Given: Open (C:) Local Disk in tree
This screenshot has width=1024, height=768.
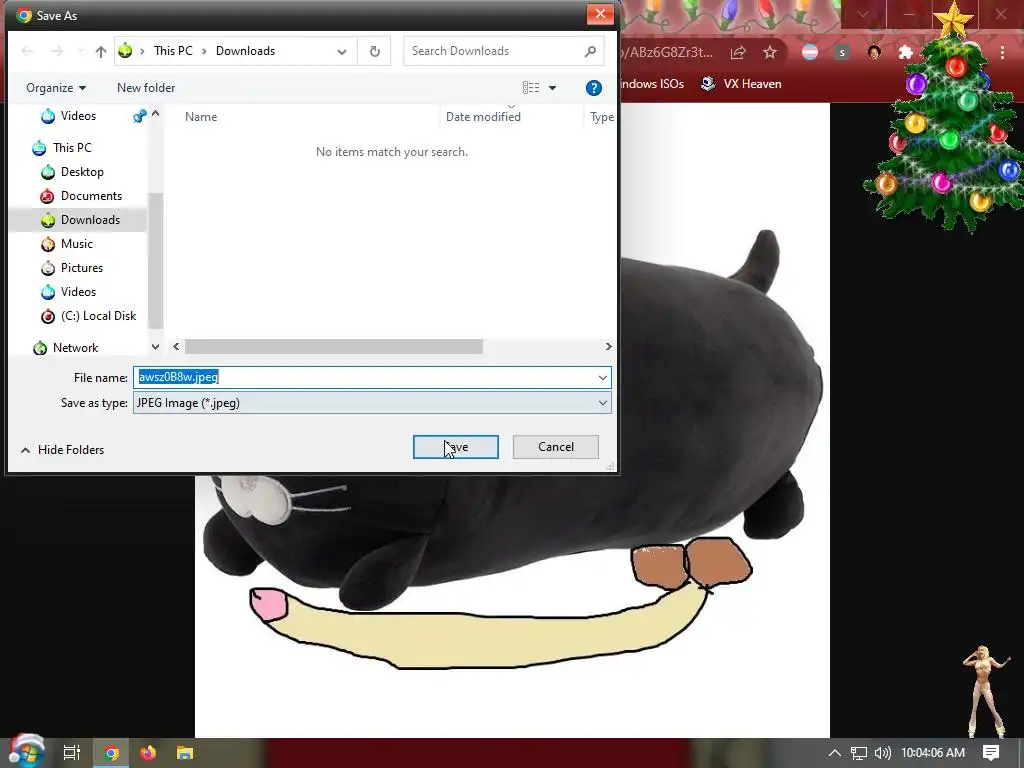Looking at the screenshot, I should (x=98, y=316).
